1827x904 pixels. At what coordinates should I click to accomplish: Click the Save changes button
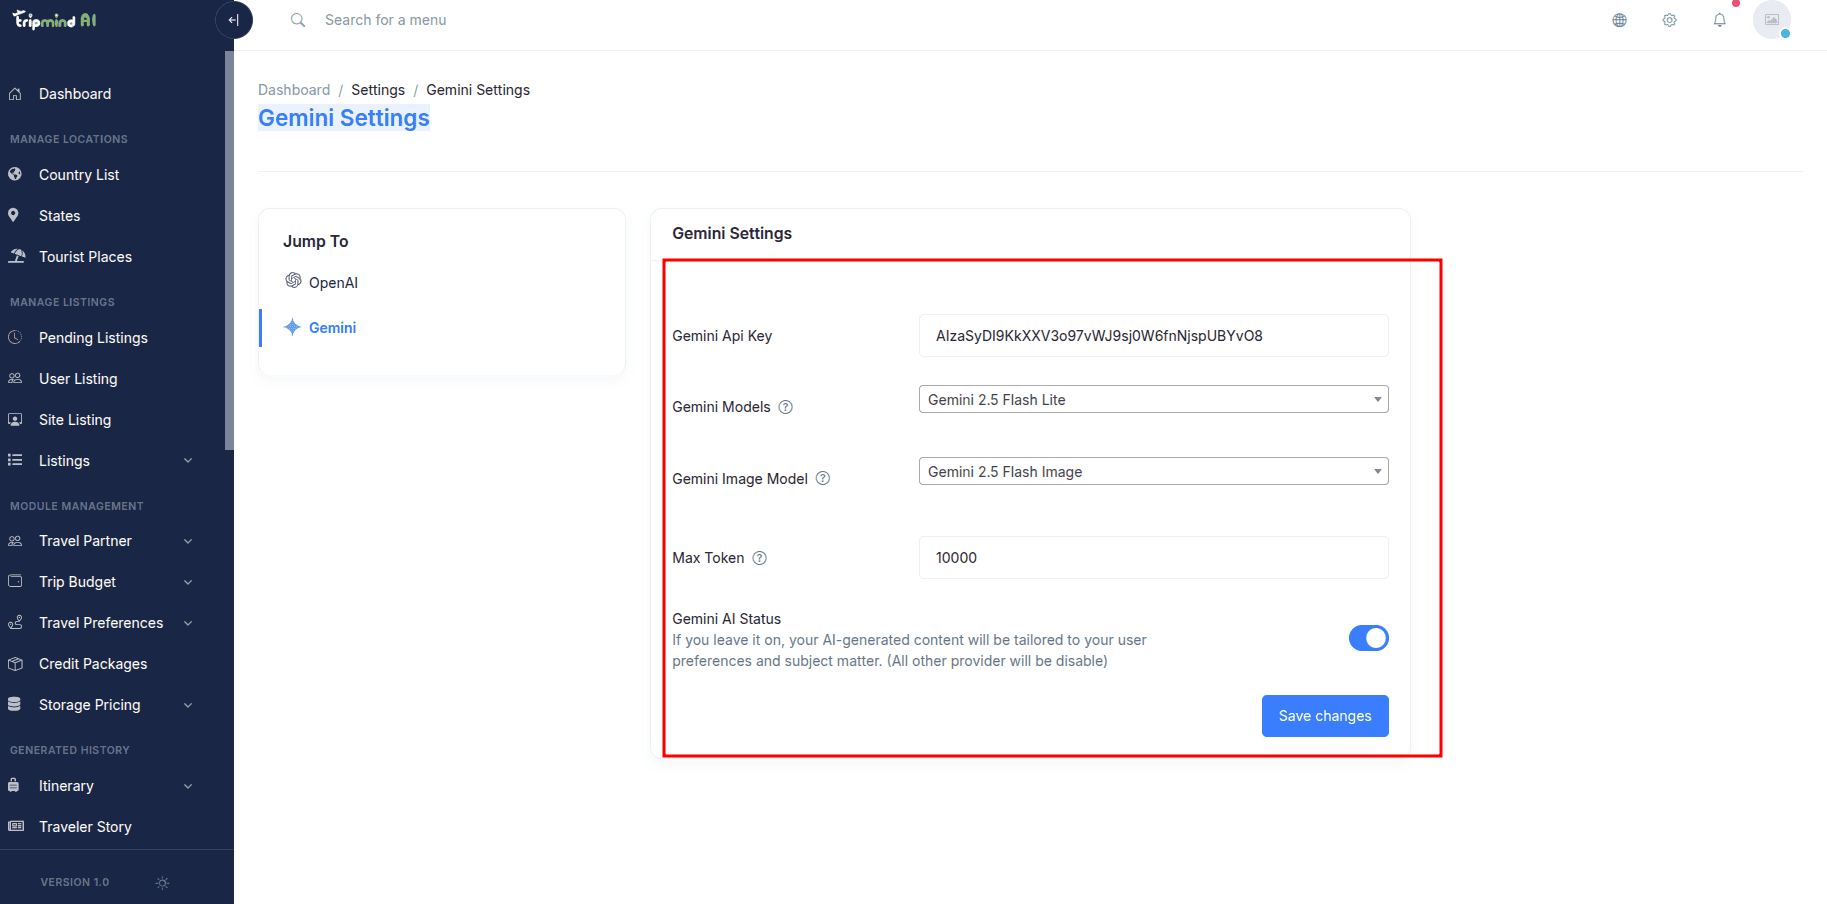click(1325, 716)
